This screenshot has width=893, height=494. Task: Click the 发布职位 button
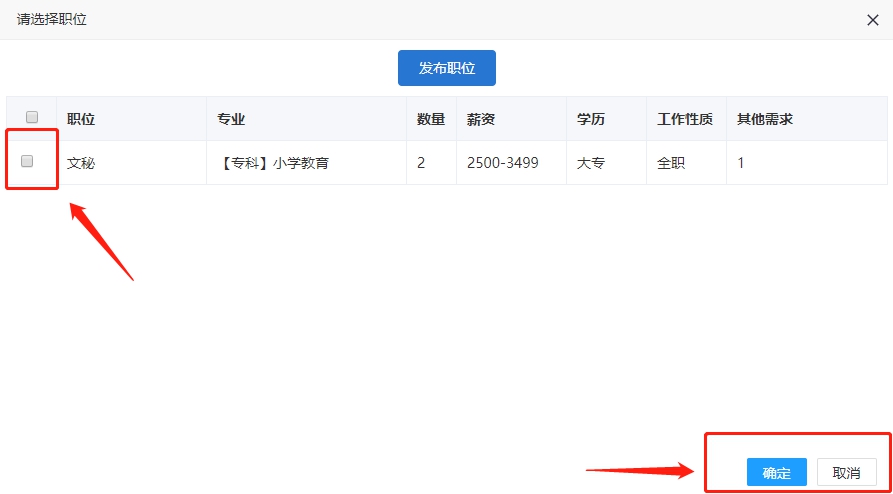[446, 68]
